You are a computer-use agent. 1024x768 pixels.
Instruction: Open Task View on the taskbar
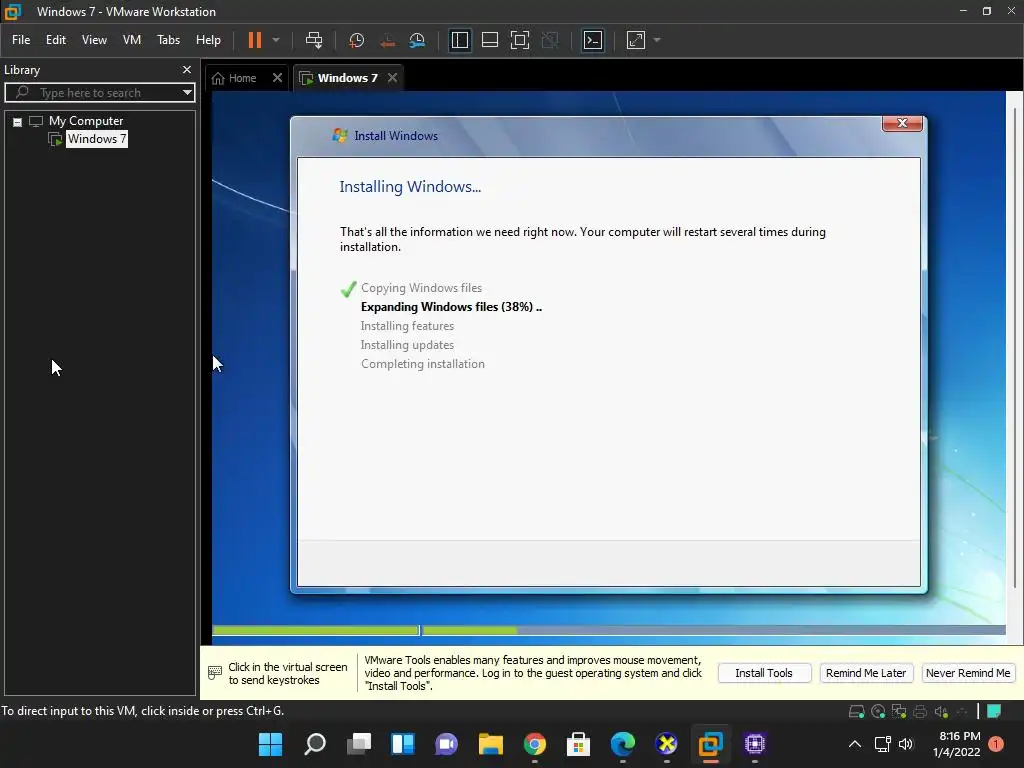pyautogui.click(x=359, y=744)
